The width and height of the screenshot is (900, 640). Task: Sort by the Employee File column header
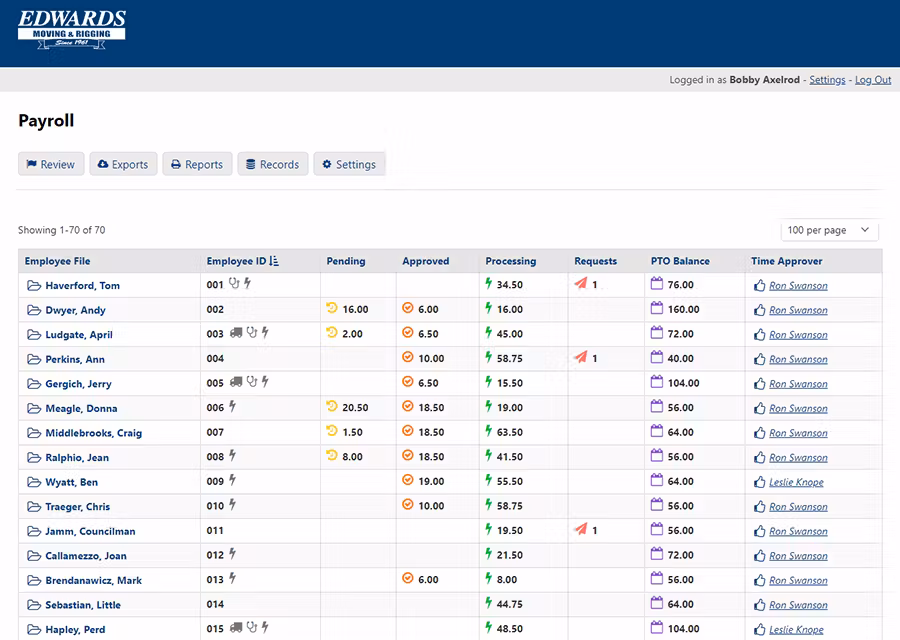pos(57,261)
